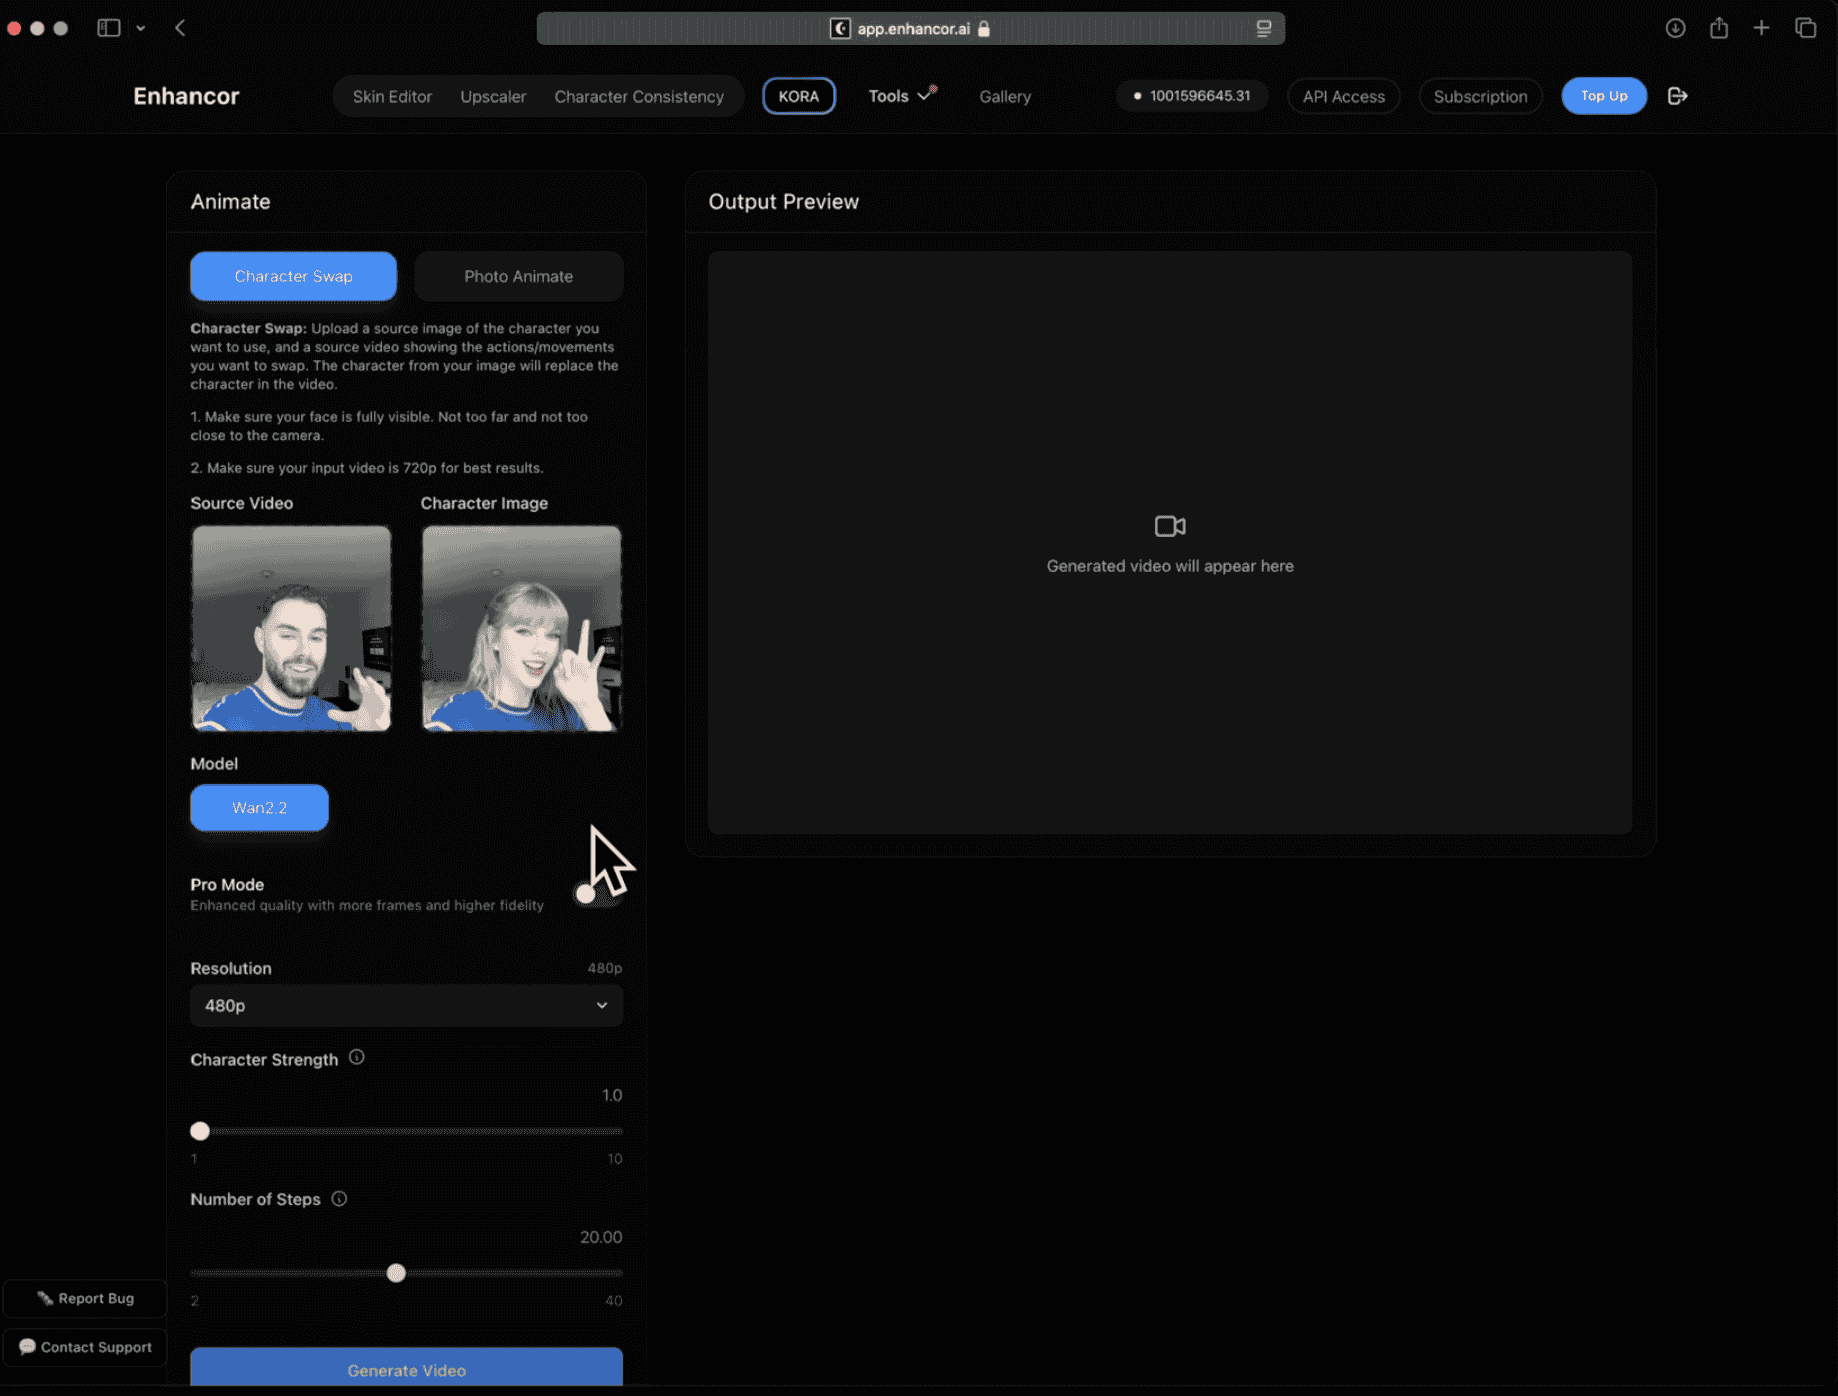The width and height of the screenshot is (1838, 1396).
Task: Click Character Strength info icon
Action: (x=357, y=1058)
